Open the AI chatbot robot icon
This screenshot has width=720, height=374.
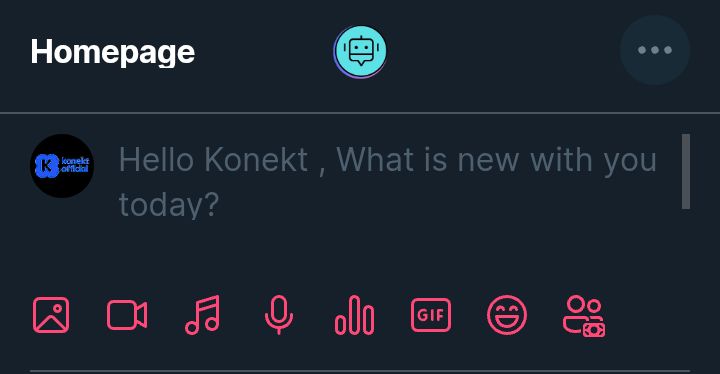tap(360, 51)
